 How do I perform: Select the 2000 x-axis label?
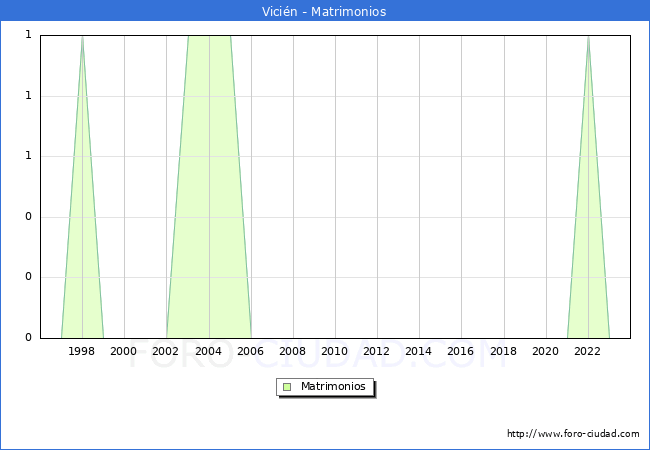click(124, 351)
